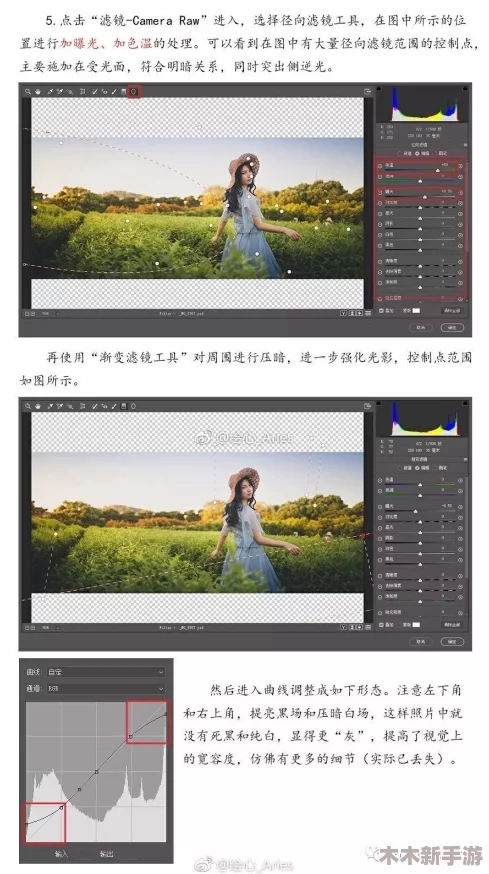Click minus icon beside 曝光 in Radial Filter panel
Screen dimensions: 489x874
(x=380, y=192)
